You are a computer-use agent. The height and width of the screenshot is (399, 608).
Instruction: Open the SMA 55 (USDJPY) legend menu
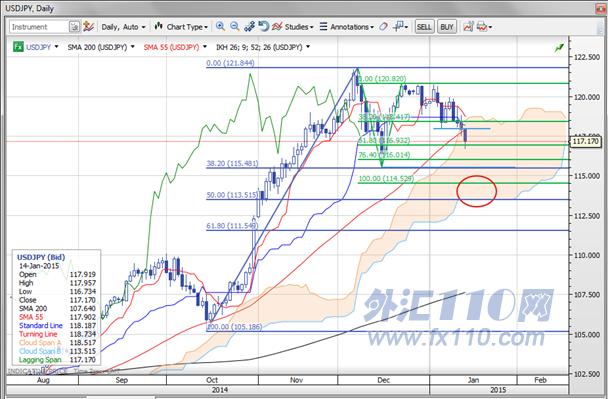(175, 47)
